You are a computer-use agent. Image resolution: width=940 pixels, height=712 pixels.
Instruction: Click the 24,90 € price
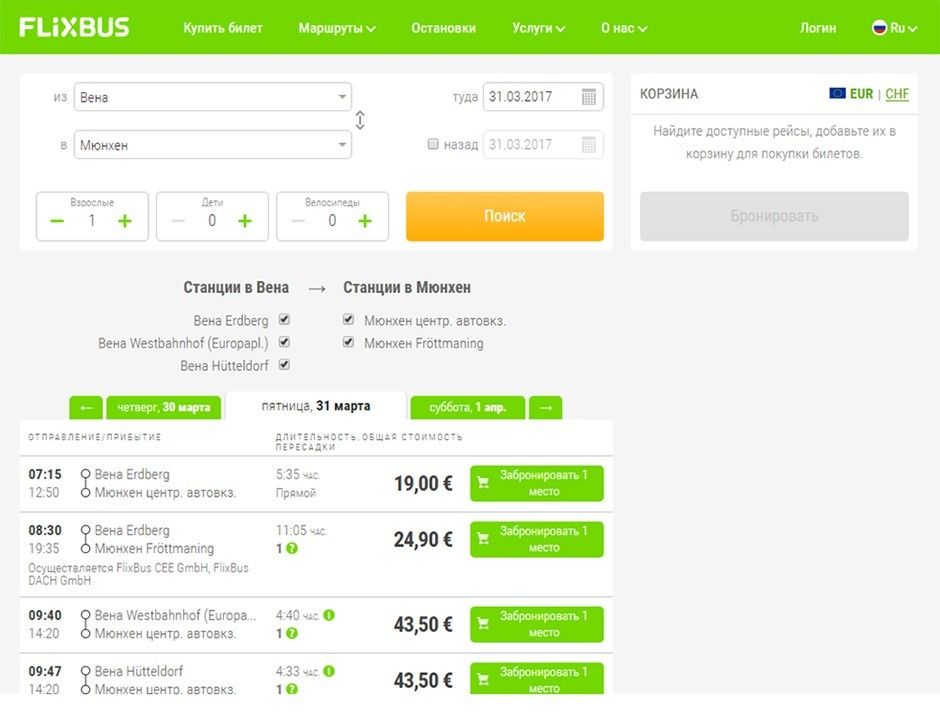coord(423,539)
